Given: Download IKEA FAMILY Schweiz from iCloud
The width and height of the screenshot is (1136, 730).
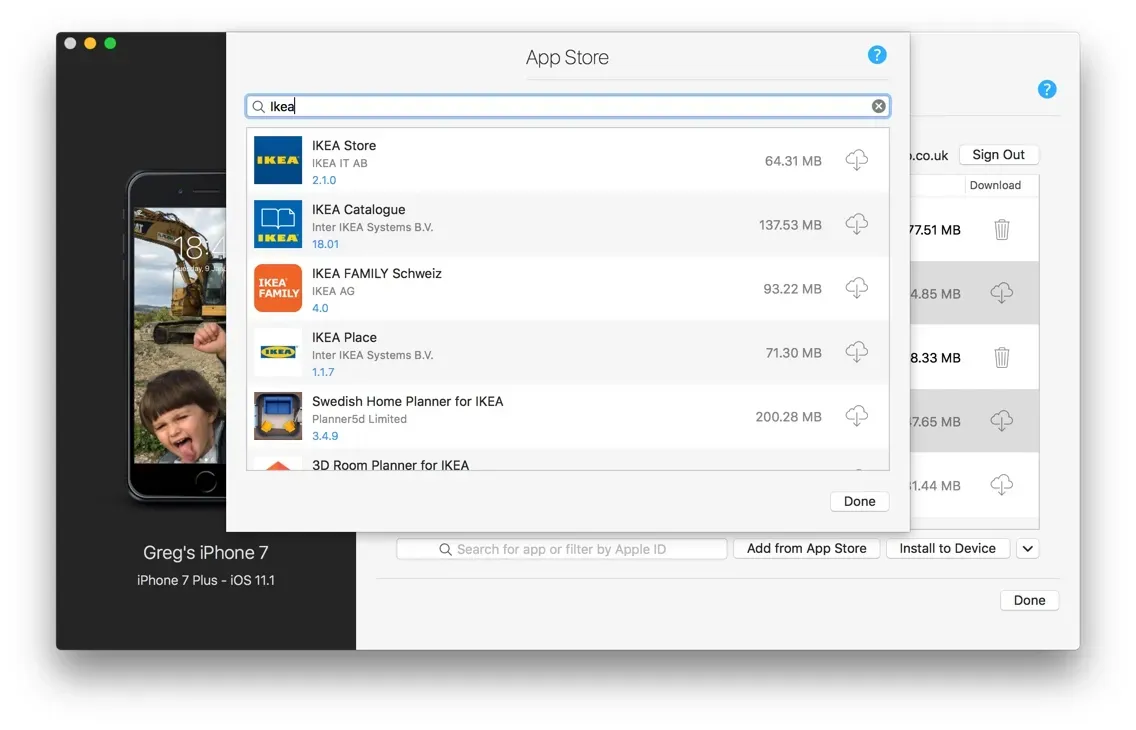Looking at the screenshot, I should (857, 288).
